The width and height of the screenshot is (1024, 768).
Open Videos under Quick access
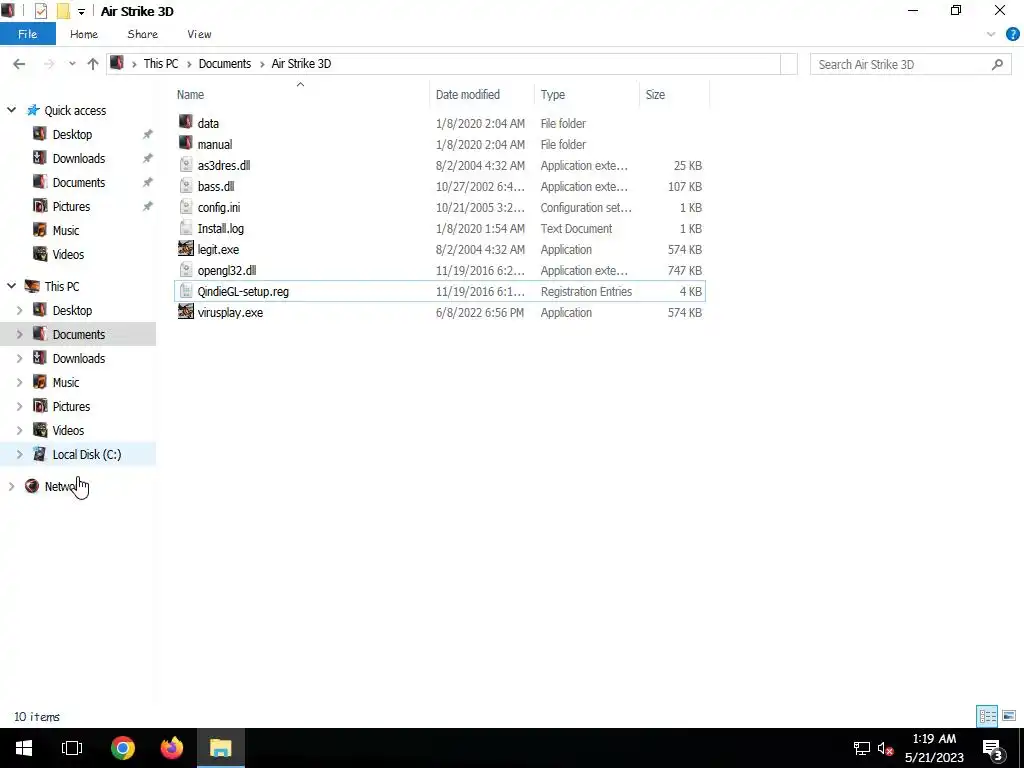(x=68, y=255)
